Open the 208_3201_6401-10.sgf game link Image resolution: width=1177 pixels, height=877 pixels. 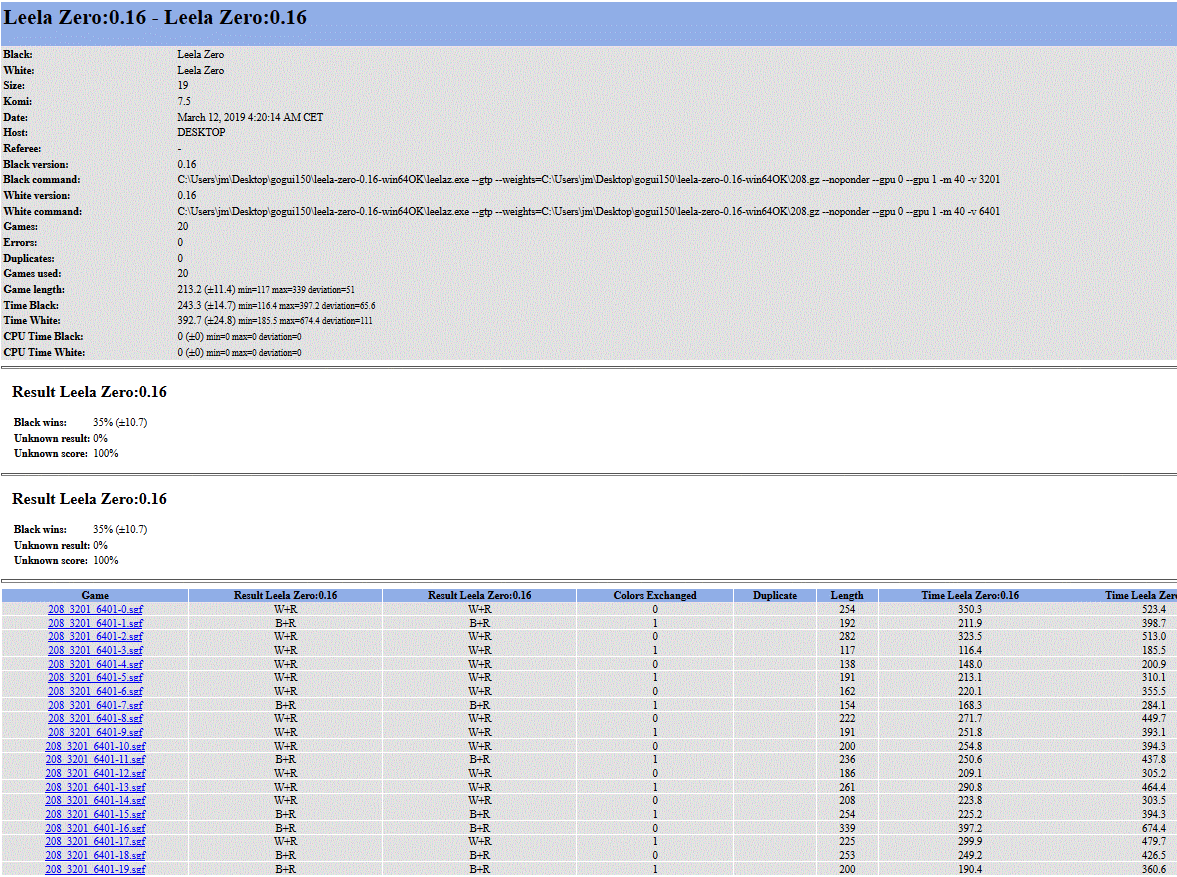(95, 746)
